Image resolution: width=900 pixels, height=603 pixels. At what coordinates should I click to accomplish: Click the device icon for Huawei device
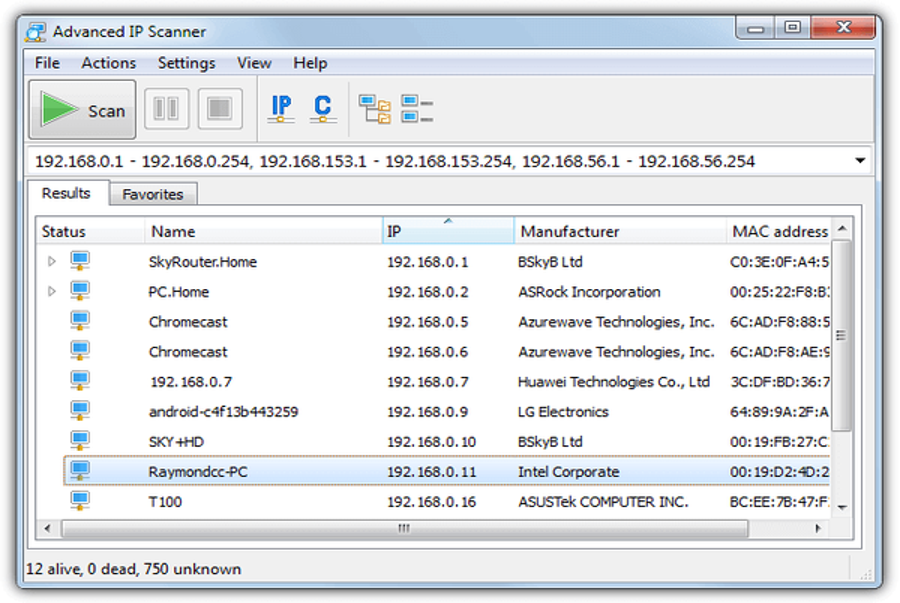tap(80, 380)
